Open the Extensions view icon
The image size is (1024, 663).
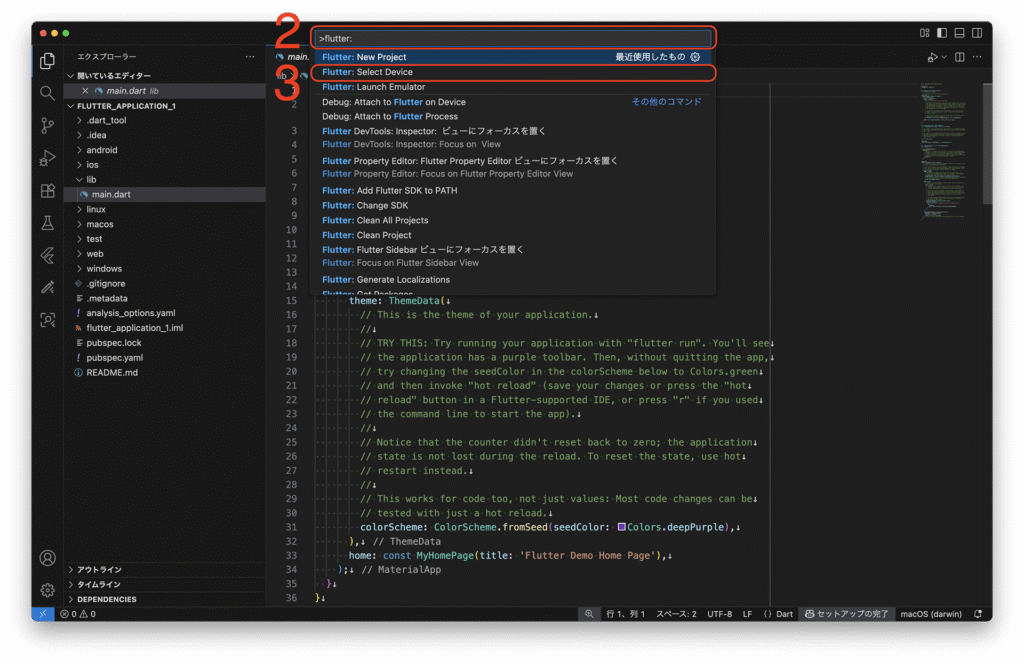(47, 190)
